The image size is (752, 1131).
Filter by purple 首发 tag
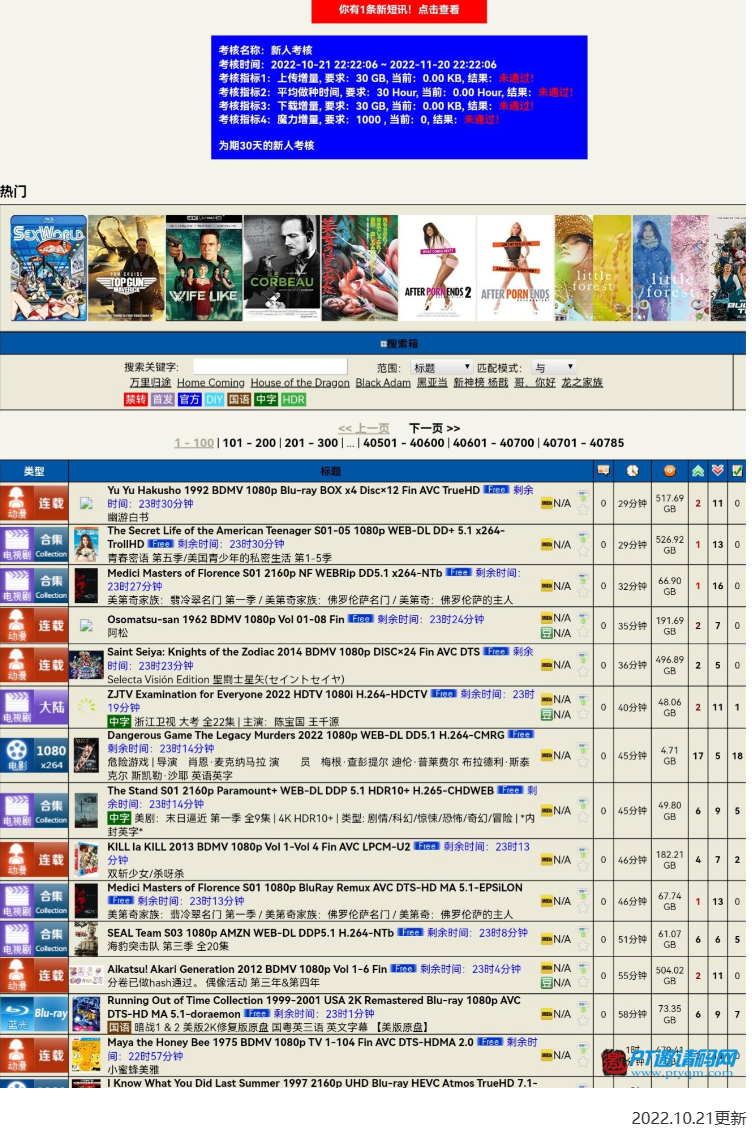coord(162,400)
